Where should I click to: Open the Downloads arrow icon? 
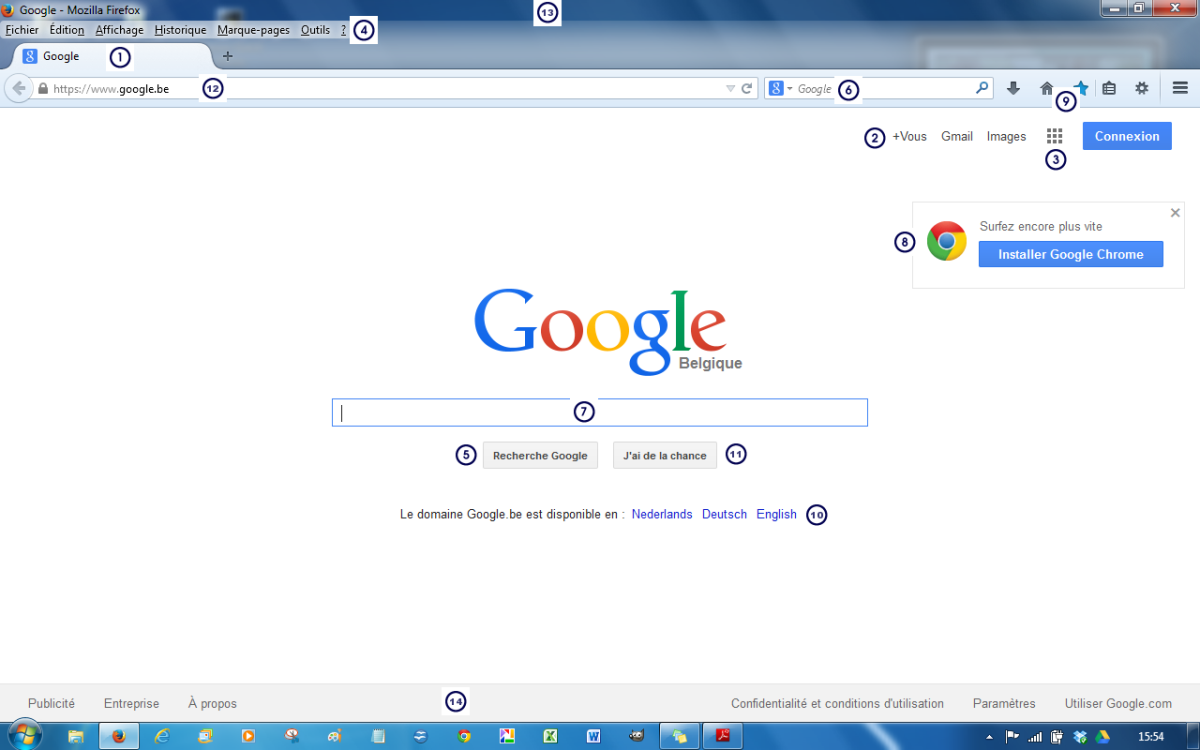(1013, 88)
